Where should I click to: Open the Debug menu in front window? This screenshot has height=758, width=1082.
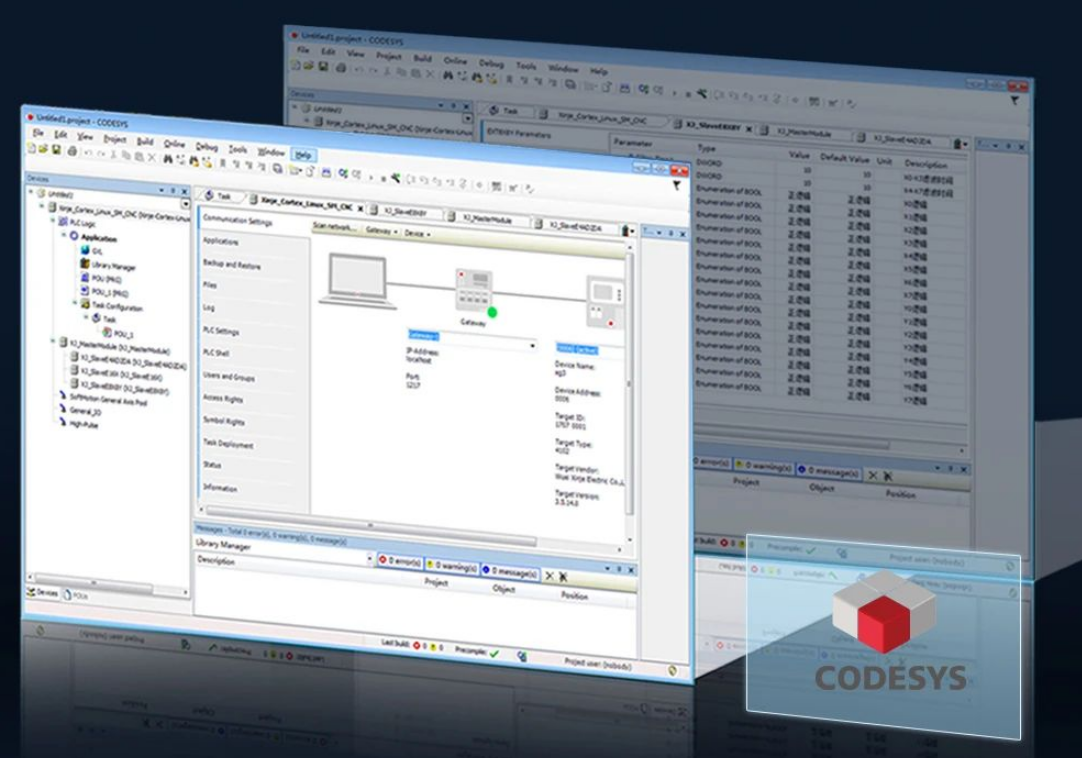(x=206, y=146)
